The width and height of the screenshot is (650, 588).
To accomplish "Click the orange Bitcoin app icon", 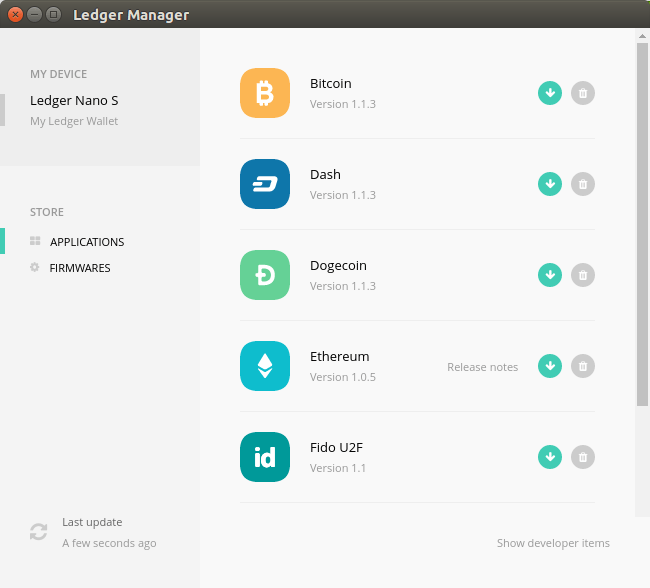I will click(x=264, y=93).
